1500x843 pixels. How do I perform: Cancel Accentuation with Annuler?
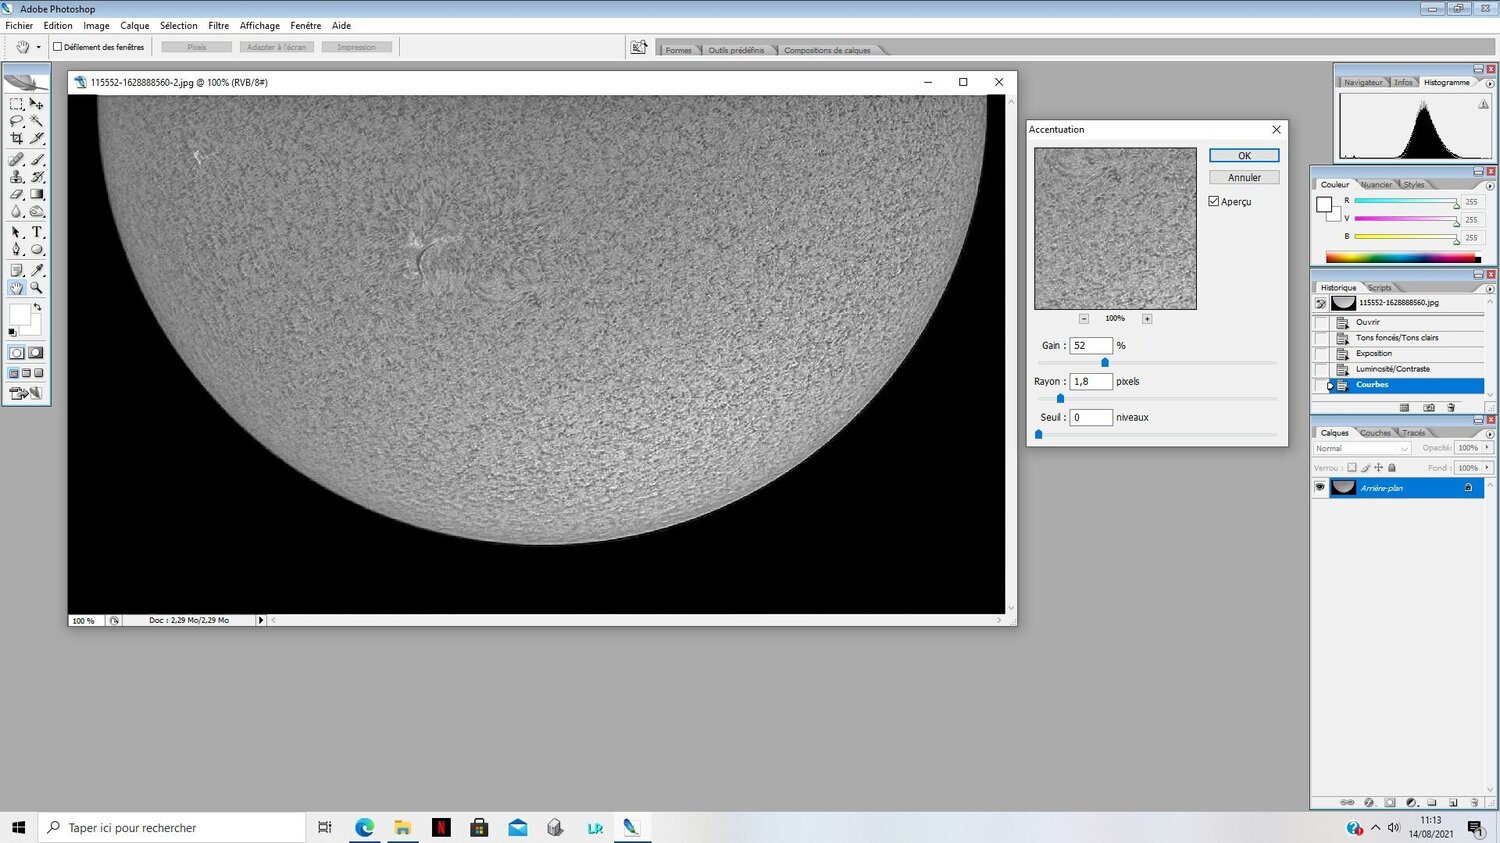(1244, 177)
